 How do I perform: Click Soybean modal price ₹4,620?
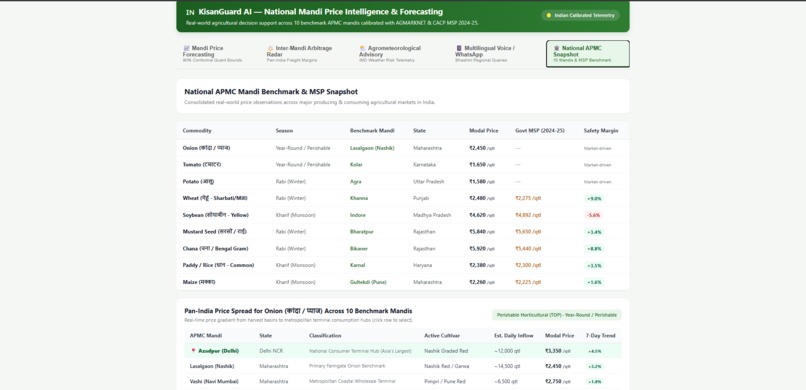pos(482,215)
